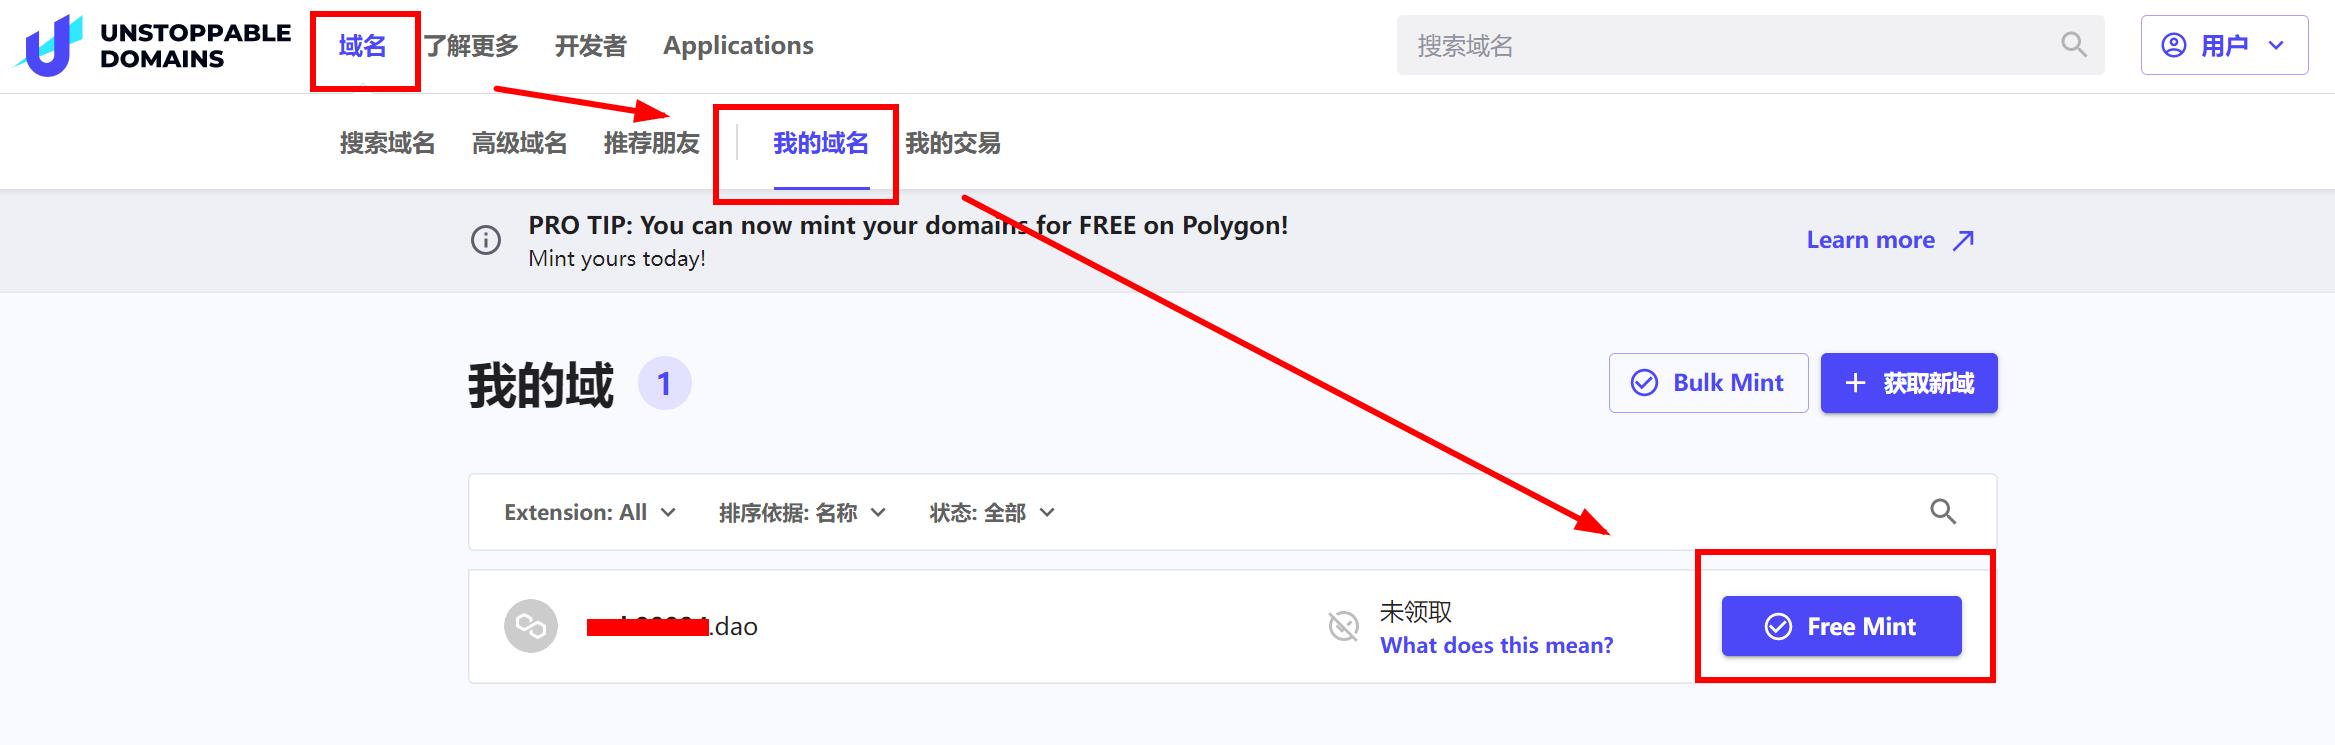The height and width of the screenshot is (745, 2335).
Task: Open the 状态: 全部 status filter
Action: (x=992, y=512)
